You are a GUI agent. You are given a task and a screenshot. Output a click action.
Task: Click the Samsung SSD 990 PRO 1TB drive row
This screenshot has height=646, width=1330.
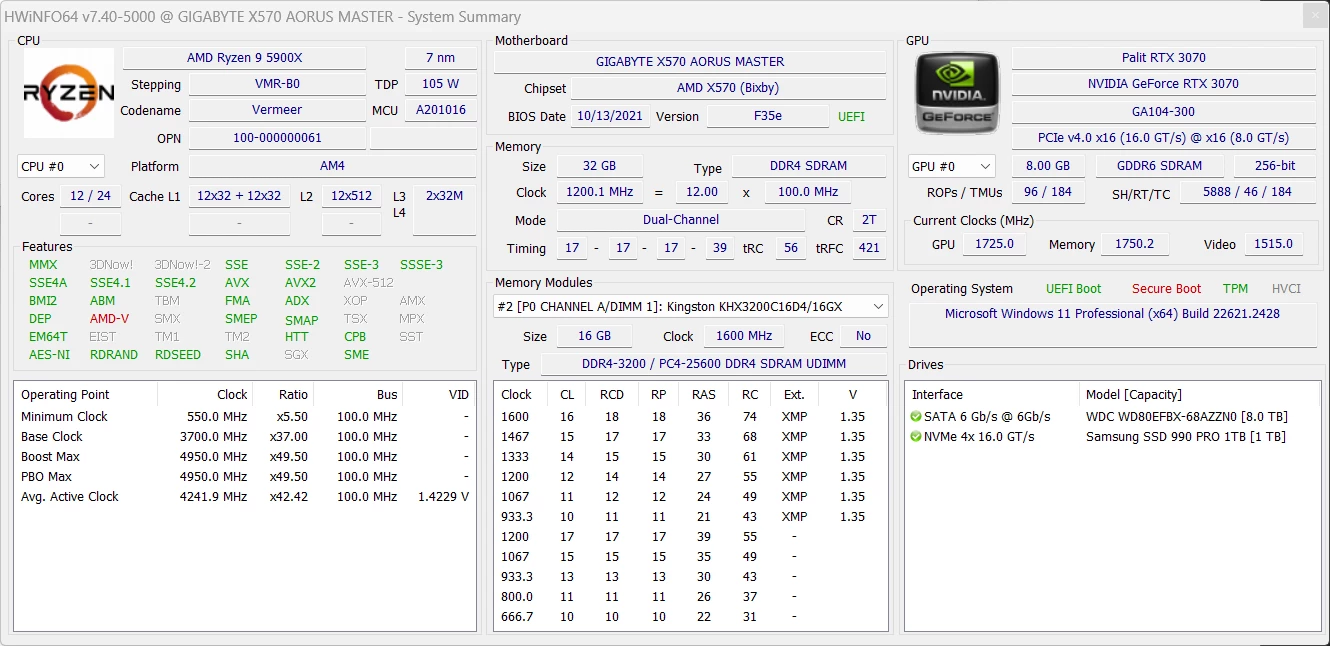tap(1111, 437)
